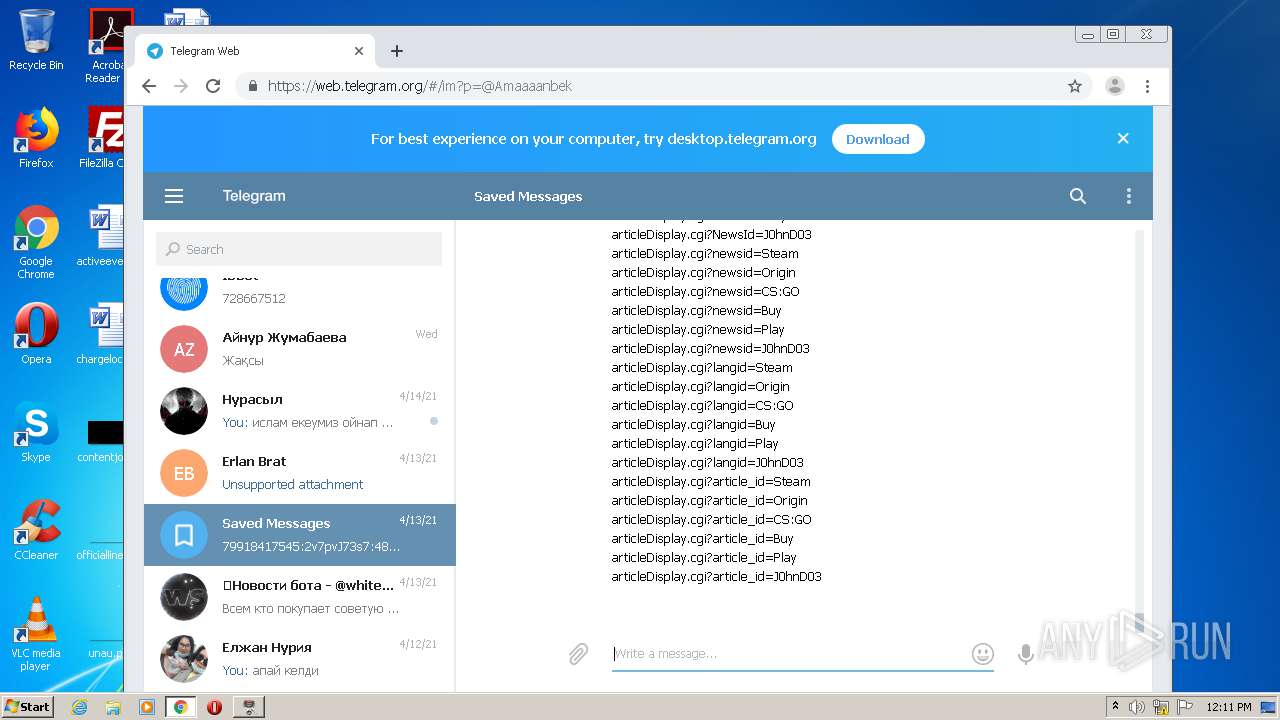Screen dimensions: 1280x720
Task: Open the Firefox desktop shortcut
Action: pyautogui.click(x=36, y=138)
